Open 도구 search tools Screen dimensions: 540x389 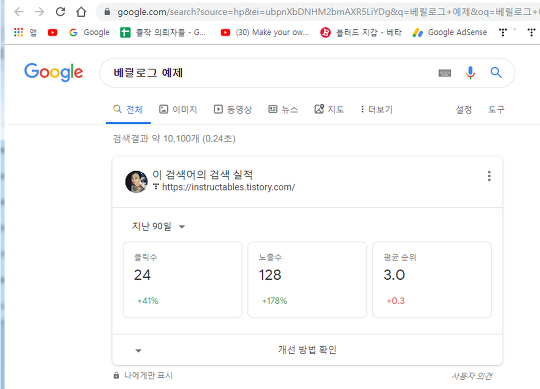(496, 110)
